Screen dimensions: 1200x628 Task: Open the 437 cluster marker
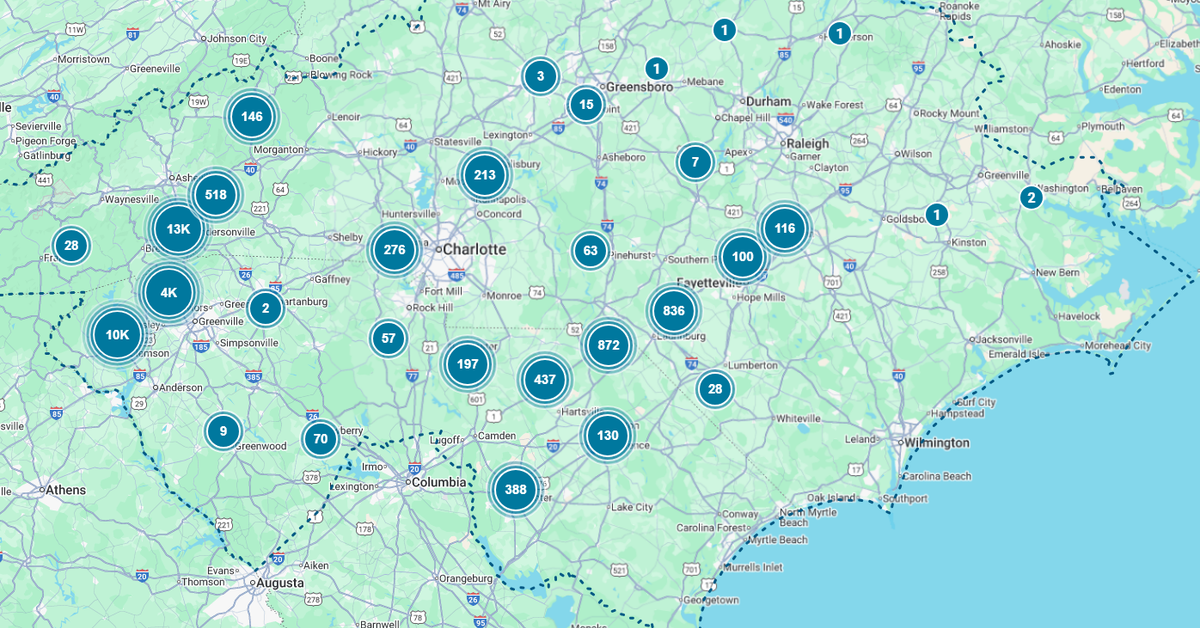click(545, 380)
